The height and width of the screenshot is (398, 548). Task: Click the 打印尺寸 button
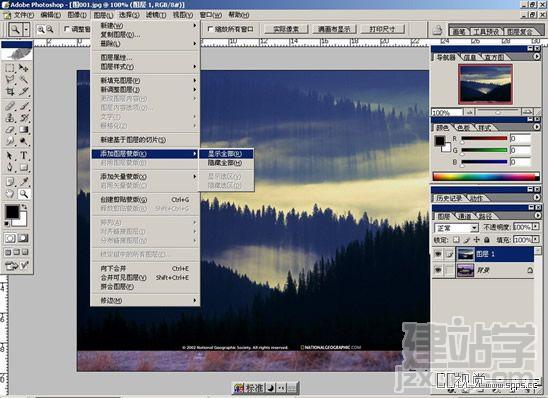382,29
